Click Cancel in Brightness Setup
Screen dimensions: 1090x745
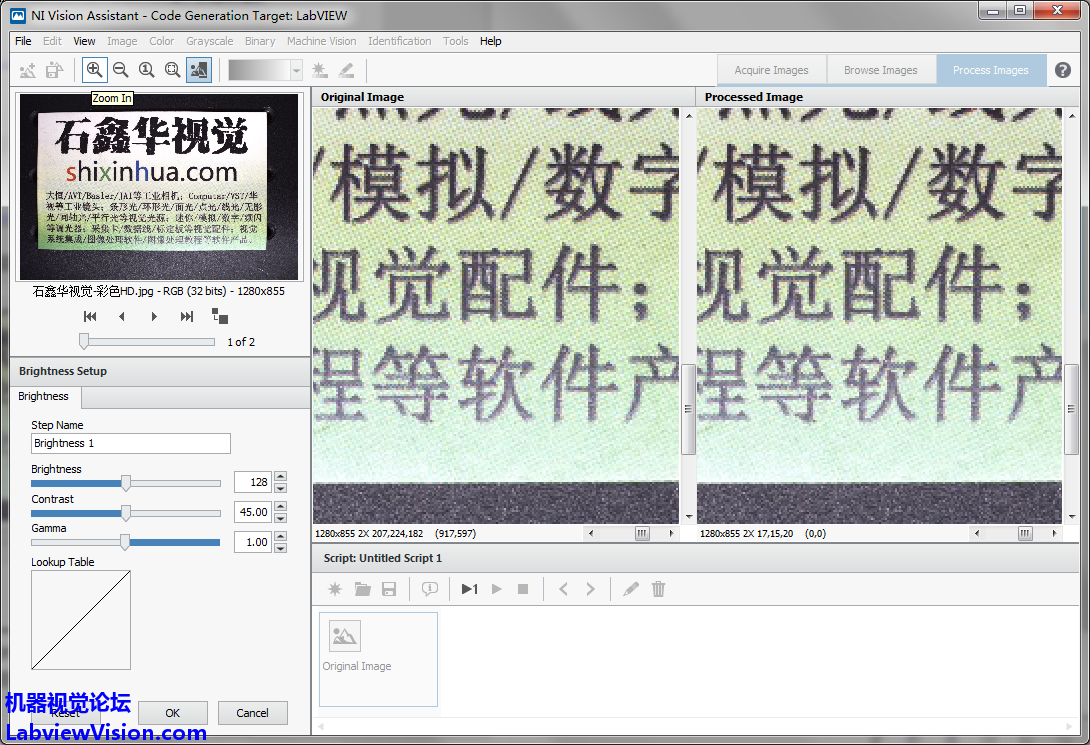[252, 713]
